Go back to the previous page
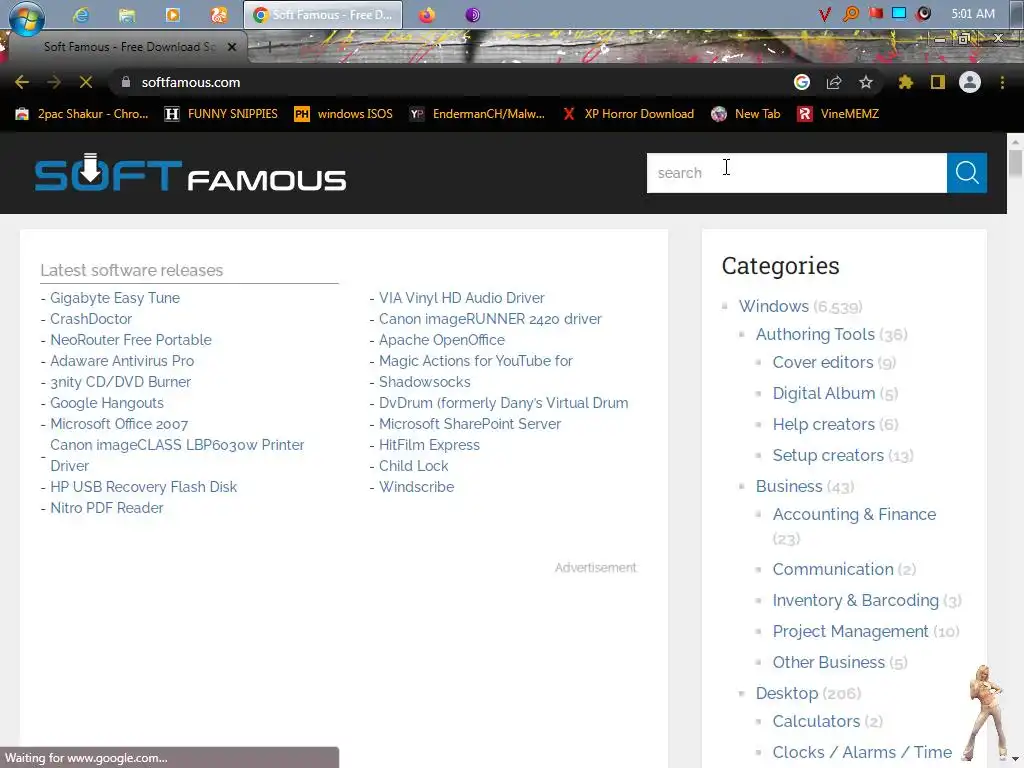 pyautogui.click(x=22, y=82)
